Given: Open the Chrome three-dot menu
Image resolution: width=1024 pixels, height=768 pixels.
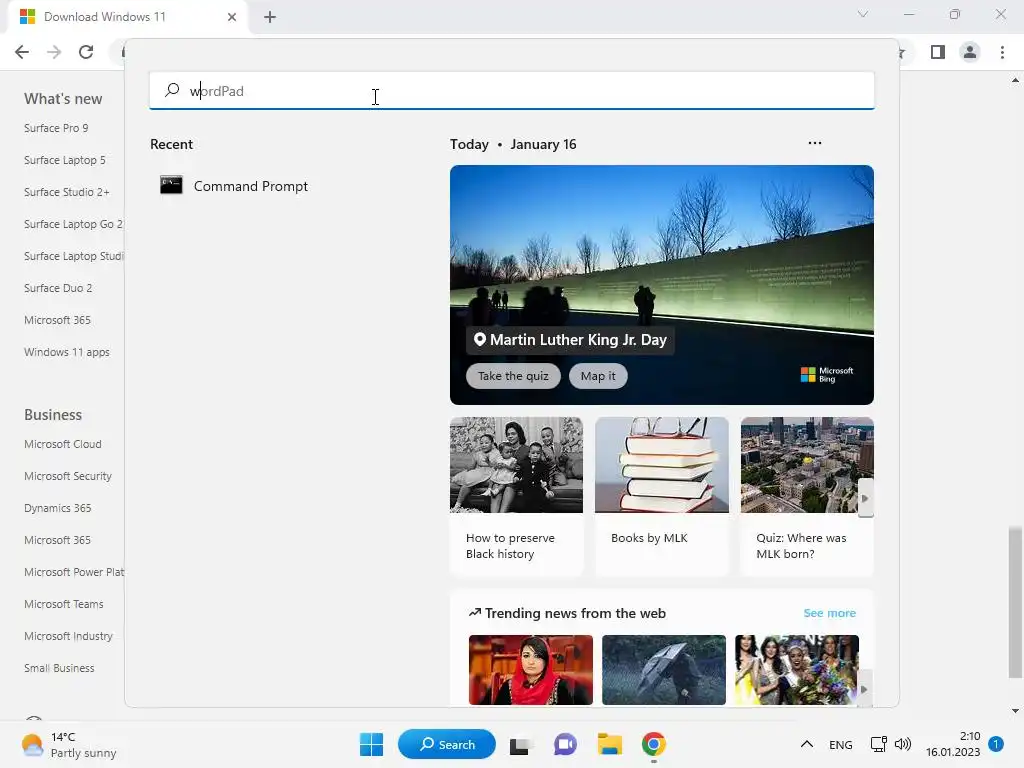Looking at the screenshot, I should pos(1002,52).
